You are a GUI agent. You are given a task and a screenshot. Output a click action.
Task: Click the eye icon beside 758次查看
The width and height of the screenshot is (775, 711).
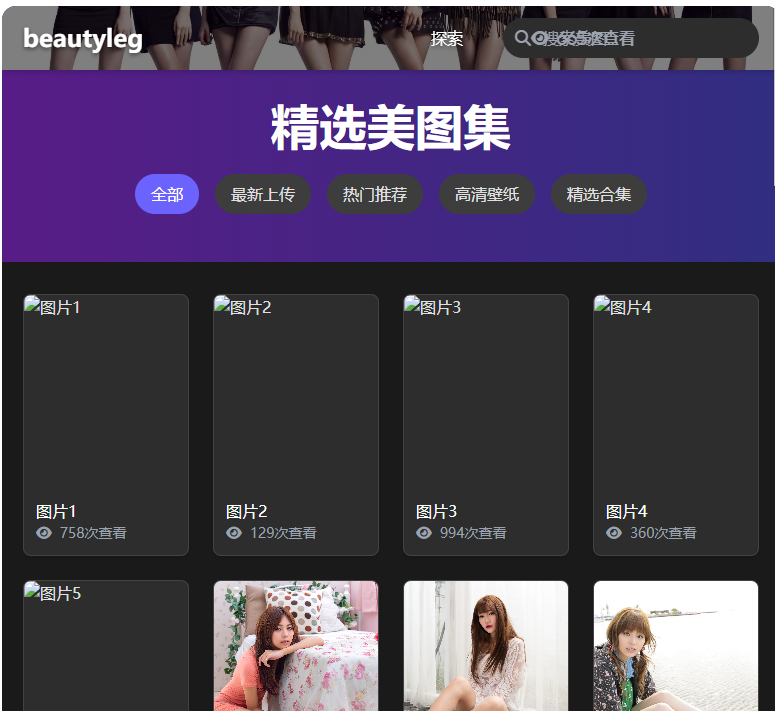(44, 533)
